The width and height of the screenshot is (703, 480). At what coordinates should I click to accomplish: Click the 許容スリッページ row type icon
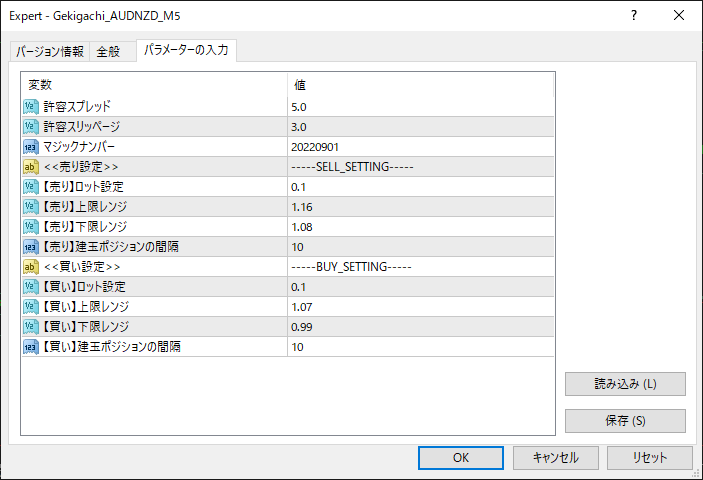click(x=31, y=126)
